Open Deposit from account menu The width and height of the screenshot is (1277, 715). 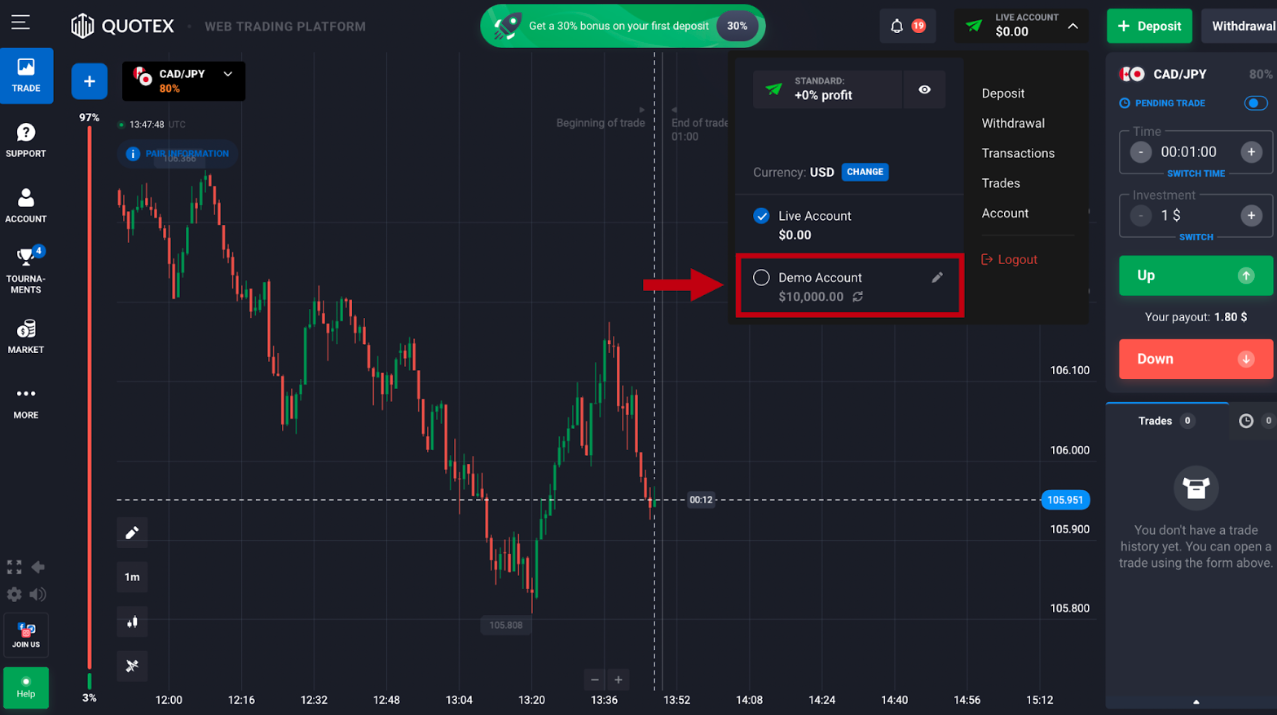click(x=1003, y=93)
